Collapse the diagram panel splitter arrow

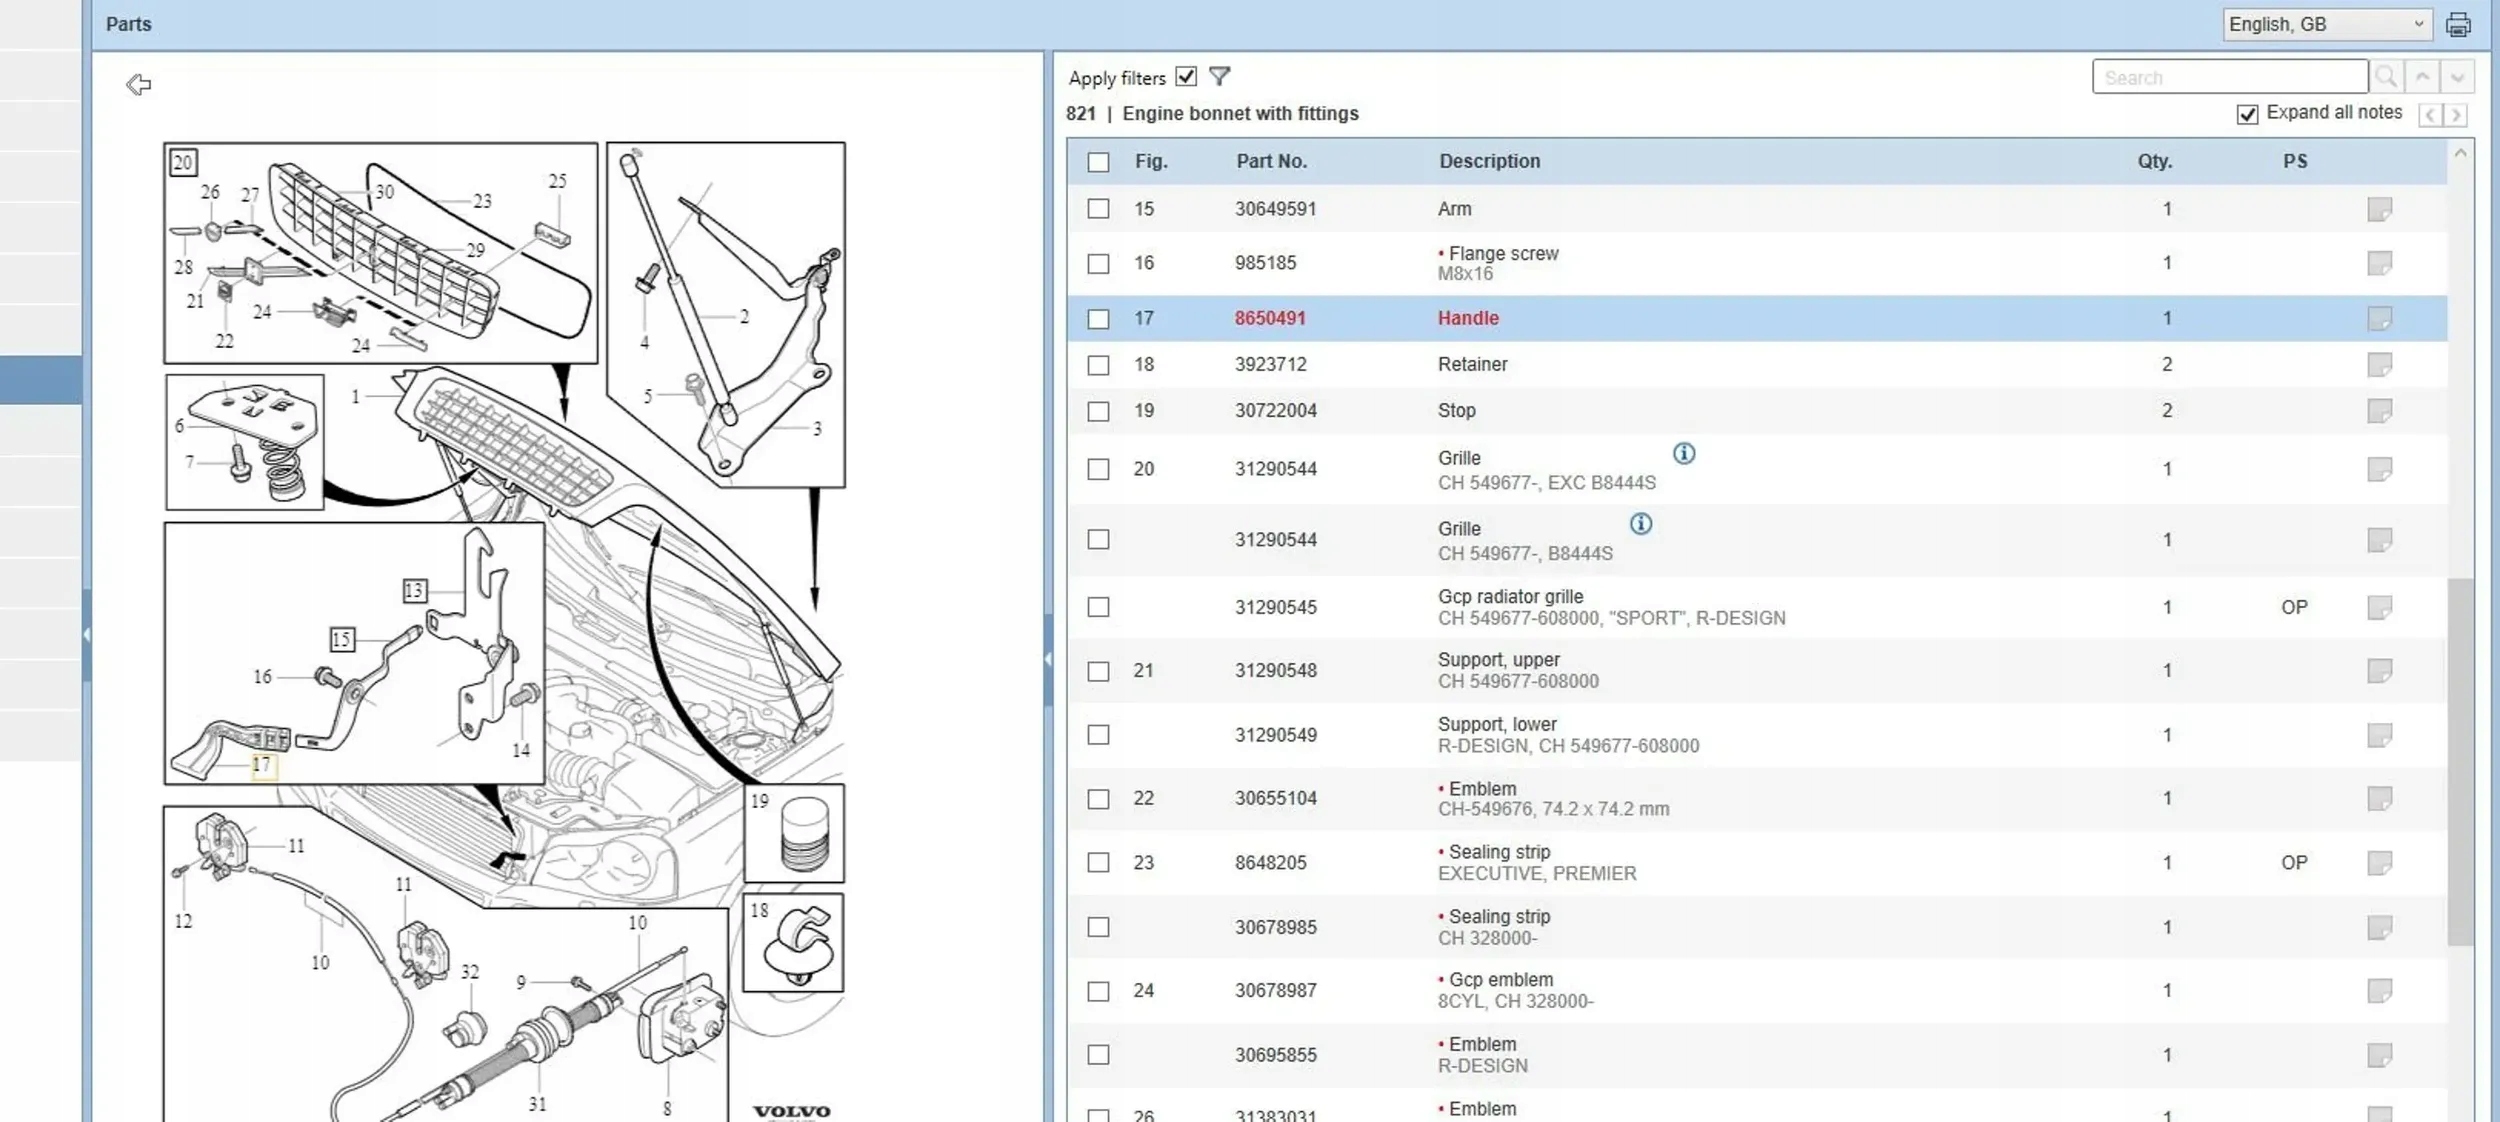(x=1048, y=659)
